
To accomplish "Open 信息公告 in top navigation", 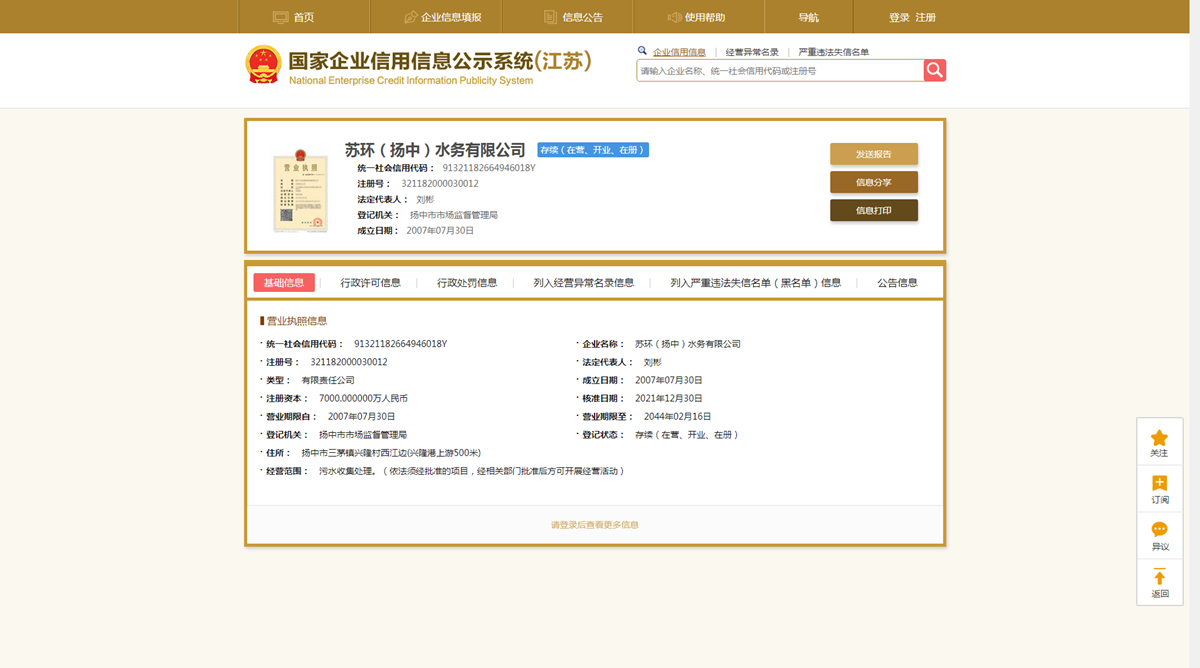I will [x=573, y=17].
